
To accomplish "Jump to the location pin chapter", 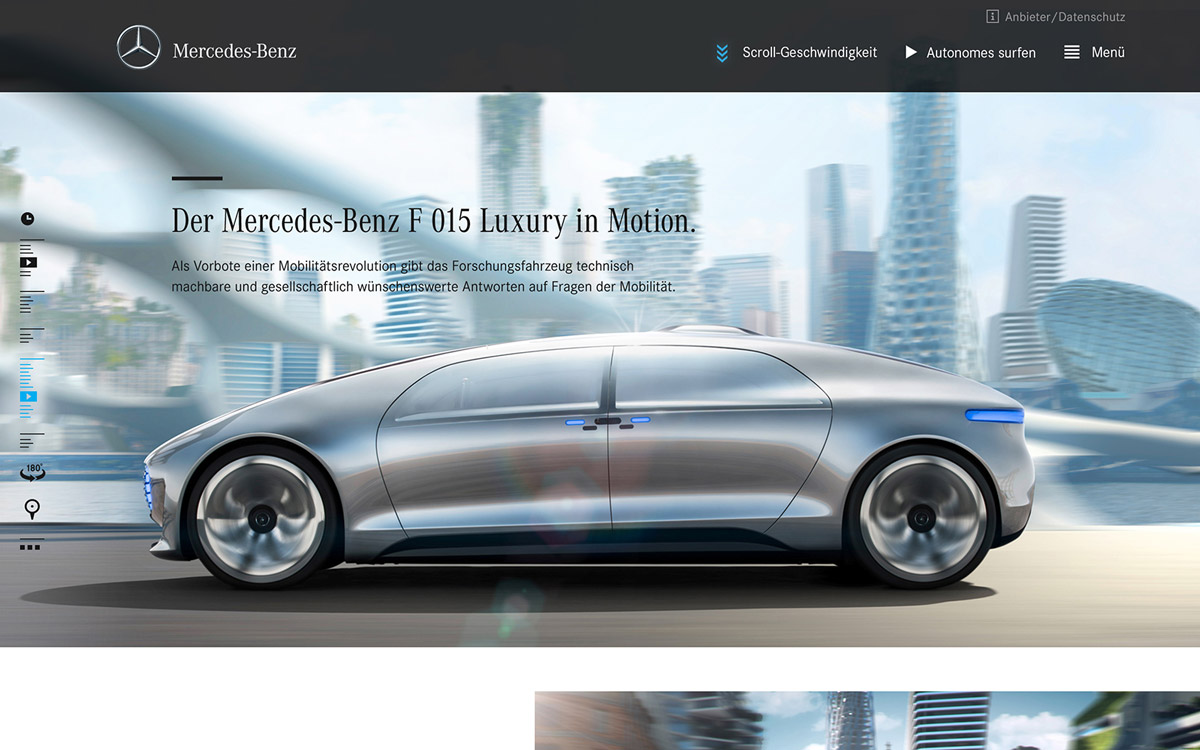I will click(x=32, y=510).
